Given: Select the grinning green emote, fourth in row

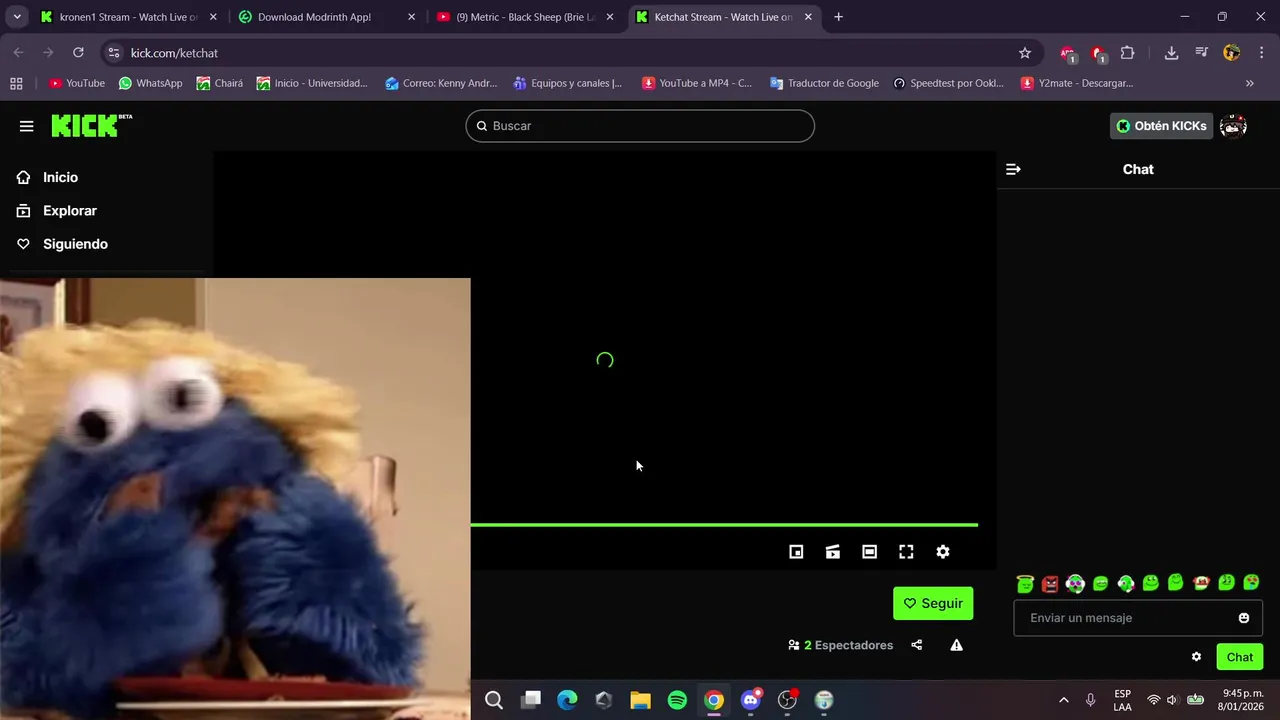Looking at the screenshot, I should (x=1100, y=583).
